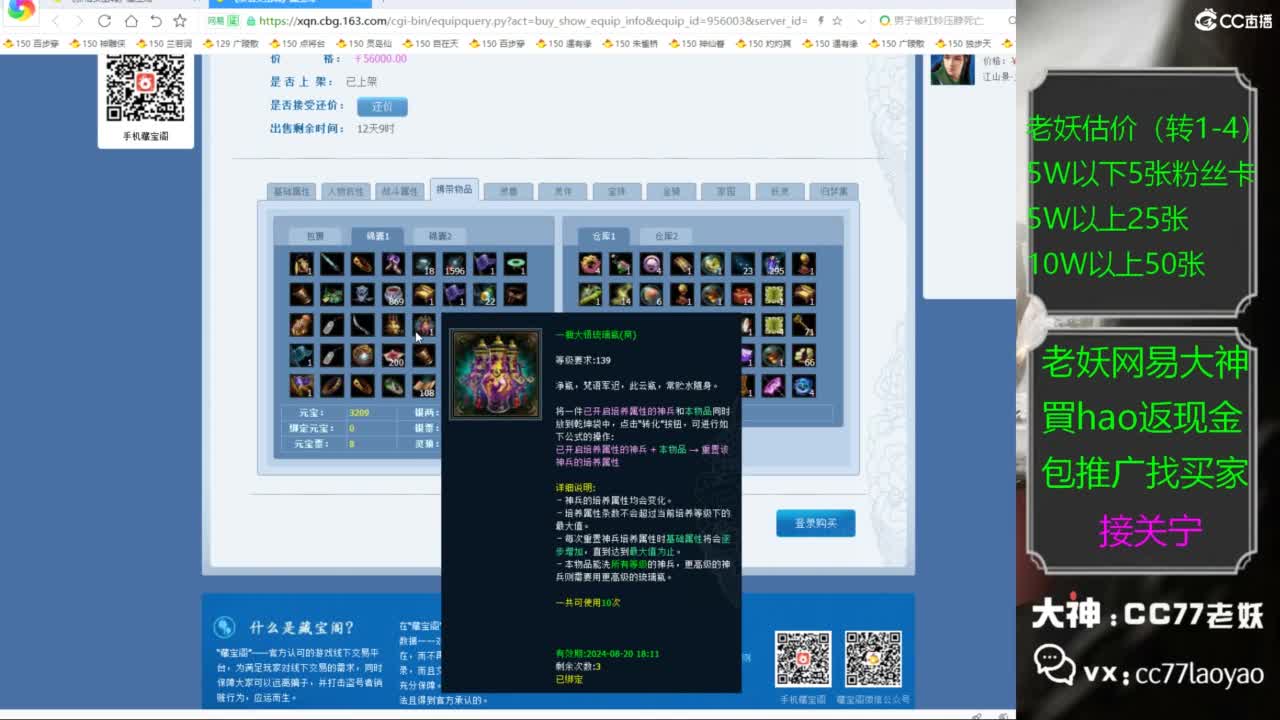Select the 锦囊1 inventory tab
Image resolution: width=1280 pixels, height=720 pixels.
tap(377, 236)
